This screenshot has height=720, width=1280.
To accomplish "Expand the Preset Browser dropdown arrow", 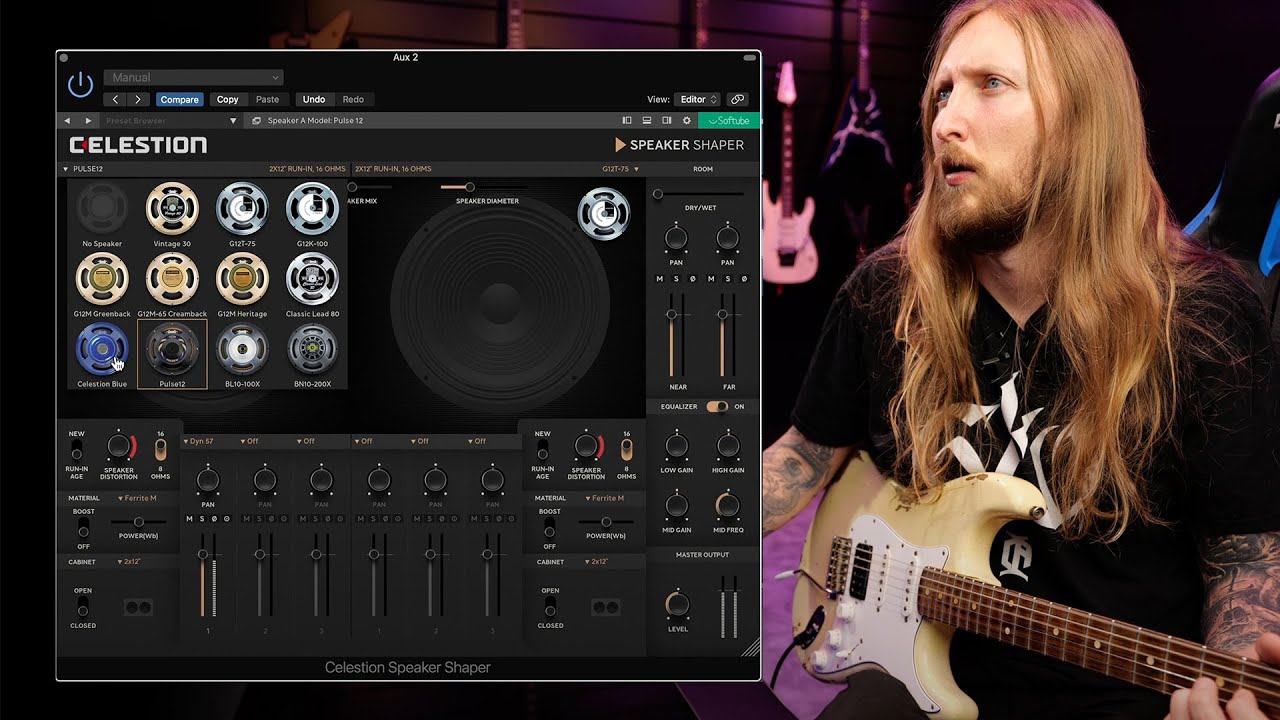I will pyautogui.click(x=233, y=121).
